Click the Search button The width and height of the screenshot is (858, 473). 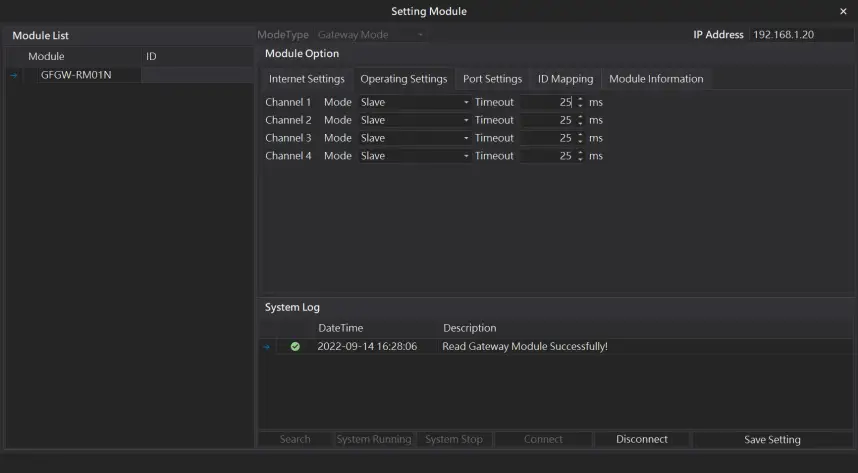point(295,440)
